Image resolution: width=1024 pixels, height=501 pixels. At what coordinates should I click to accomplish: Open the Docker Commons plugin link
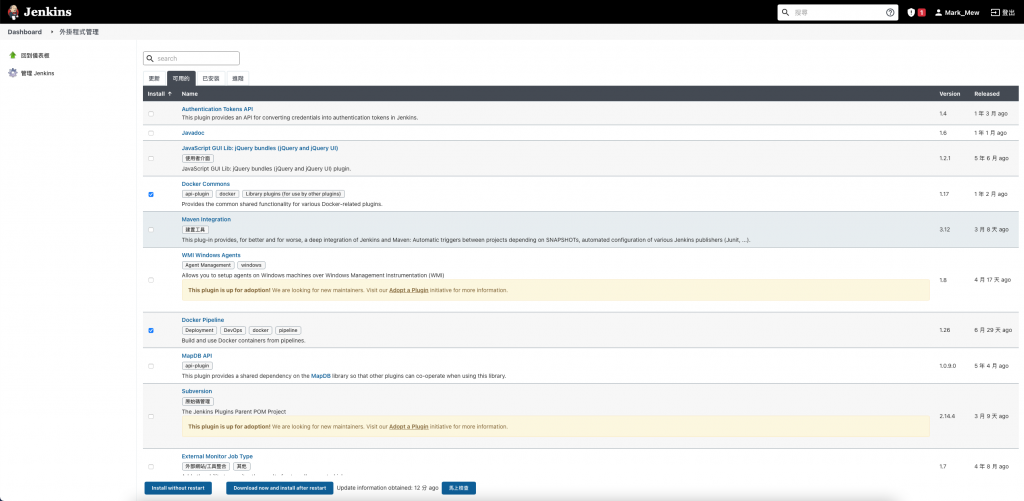tap(206, 184)
